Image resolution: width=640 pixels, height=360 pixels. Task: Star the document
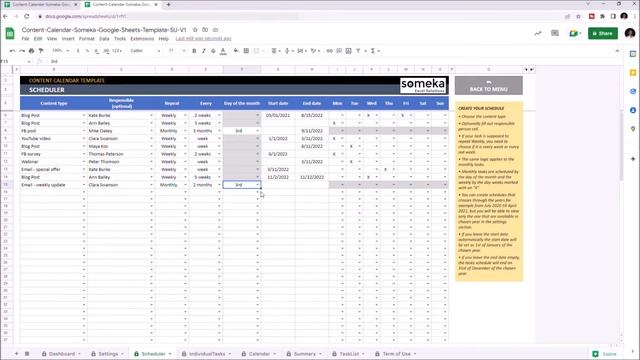pyautogui.click(x=195, y=30)
